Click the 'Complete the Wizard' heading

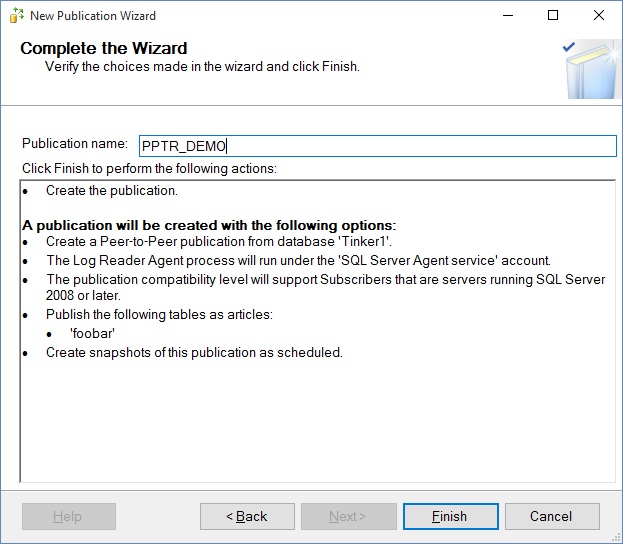(x=104, y=48)
